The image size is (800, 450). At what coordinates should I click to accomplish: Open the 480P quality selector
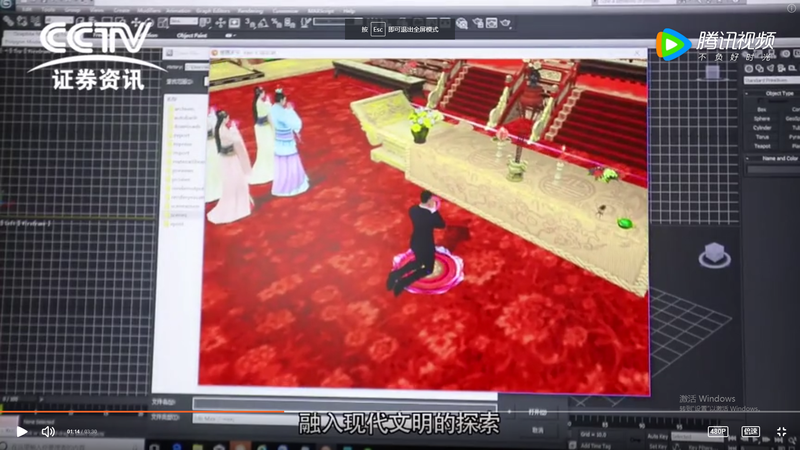pos(718,432)
